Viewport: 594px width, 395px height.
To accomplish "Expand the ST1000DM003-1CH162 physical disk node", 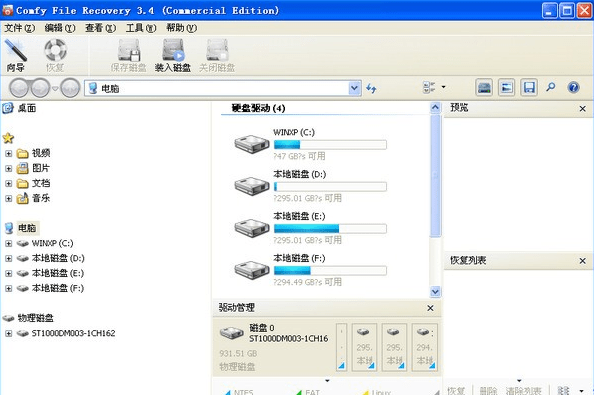I will click(8, 334).
